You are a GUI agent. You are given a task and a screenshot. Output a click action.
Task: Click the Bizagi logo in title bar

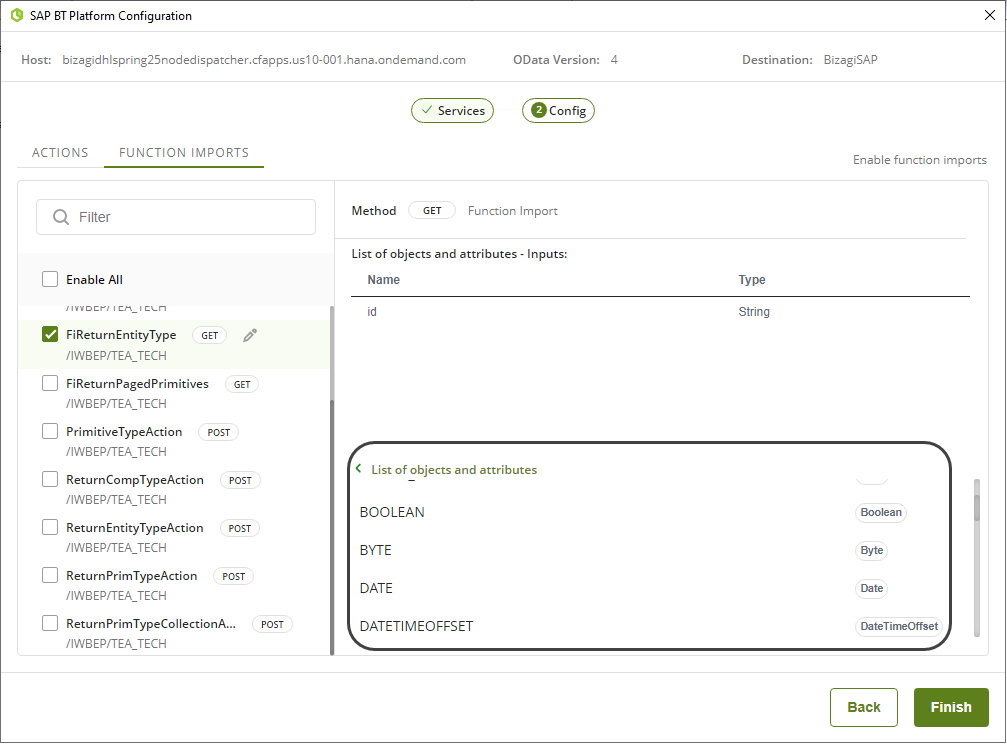16,16
